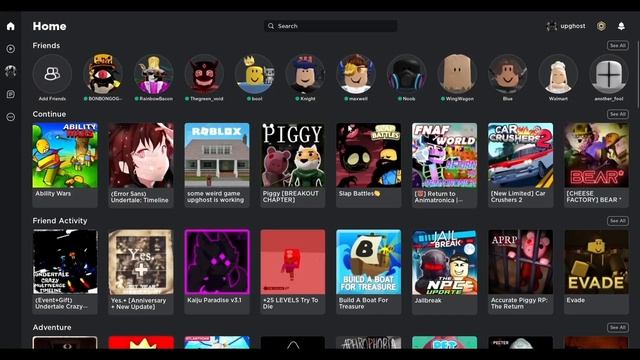
Task: Click the 'Slap Battles' title text
Action: click(x=356, y=194)
